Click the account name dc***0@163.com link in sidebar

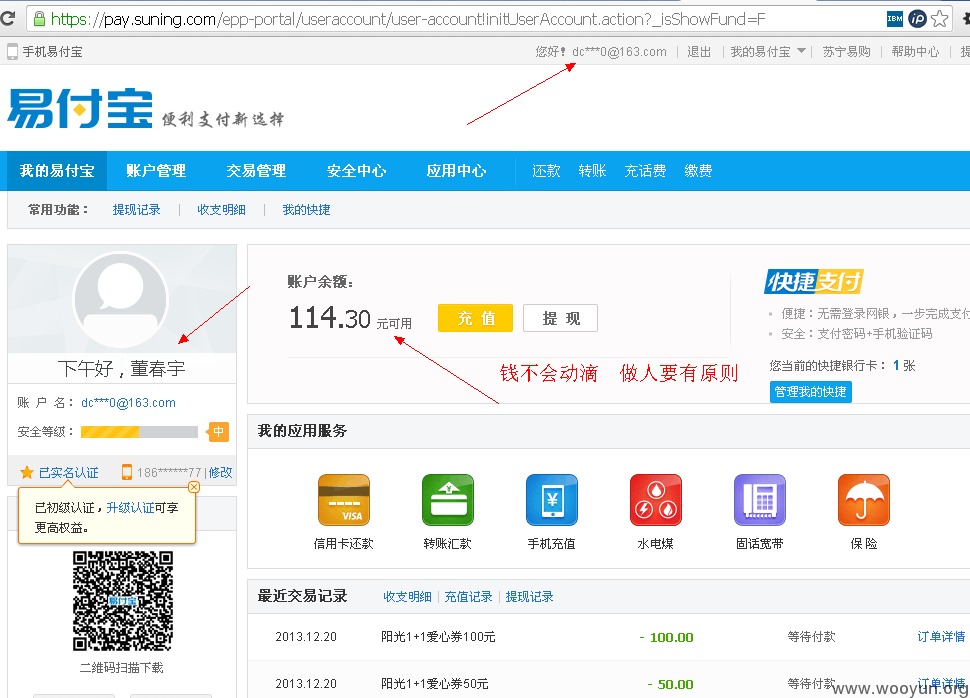click(129, 403)
